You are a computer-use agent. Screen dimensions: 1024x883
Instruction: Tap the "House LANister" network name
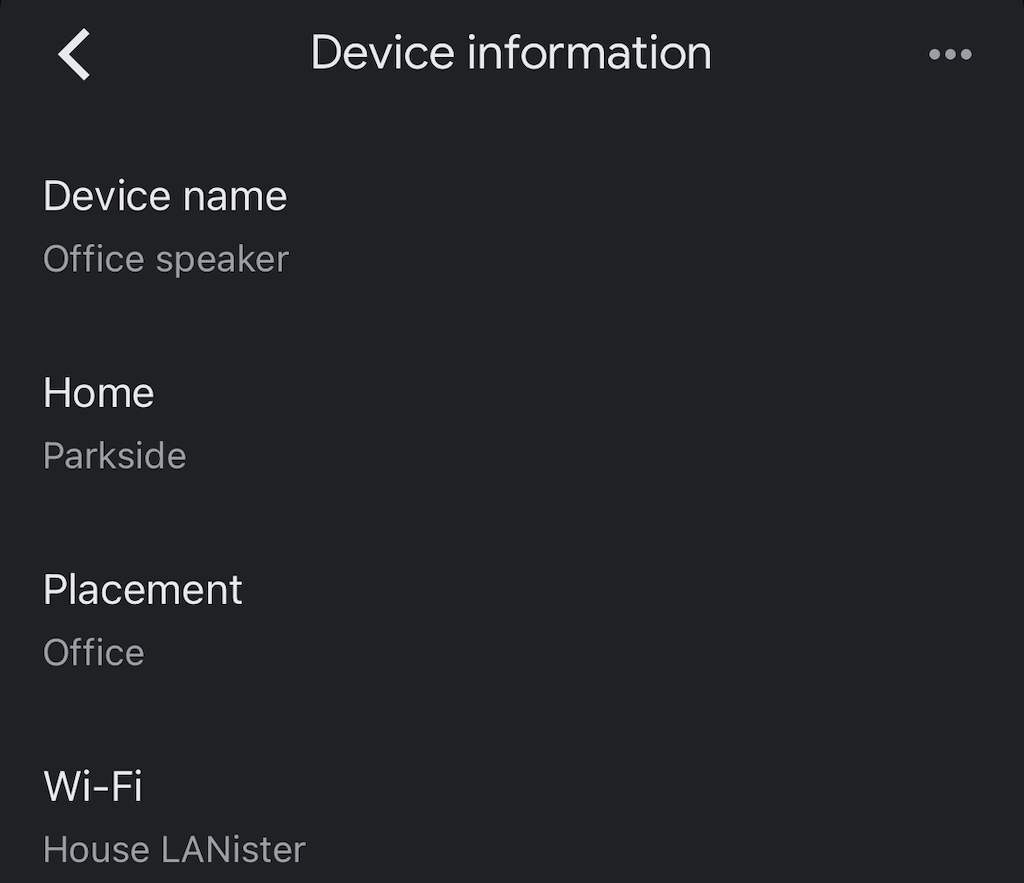point(174,850)
